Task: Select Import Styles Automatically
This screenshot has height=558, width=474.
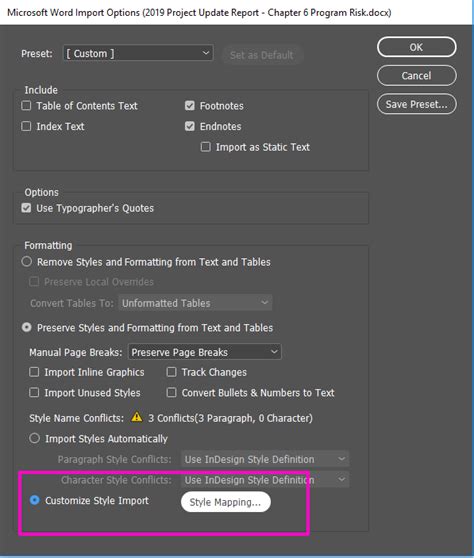Action: 35,438
